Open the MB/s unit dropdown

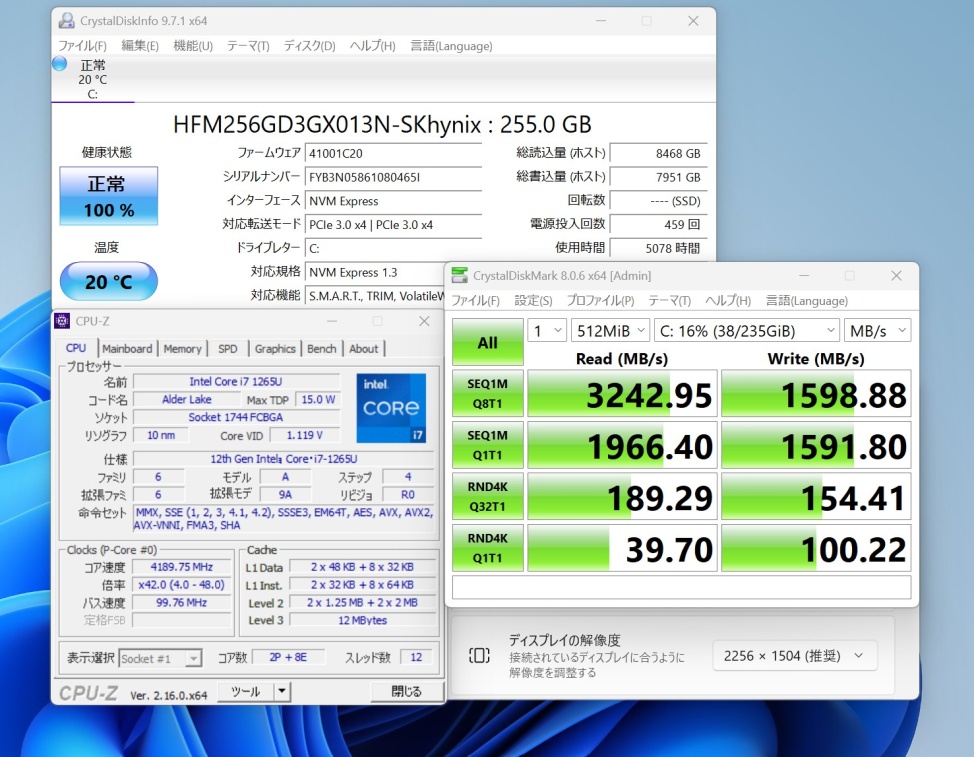click(877, 330)
